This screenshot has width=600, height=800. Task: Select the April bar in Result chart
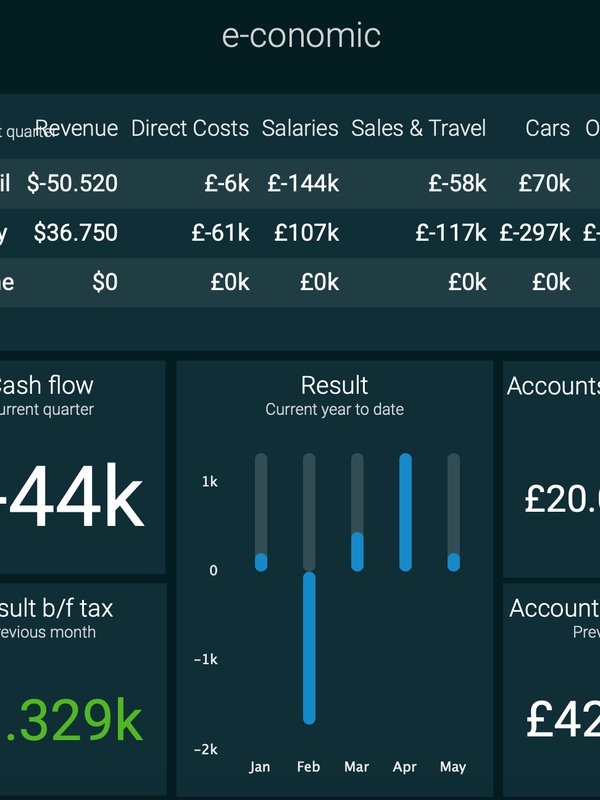pyautogui.click(x=405, y=512)
